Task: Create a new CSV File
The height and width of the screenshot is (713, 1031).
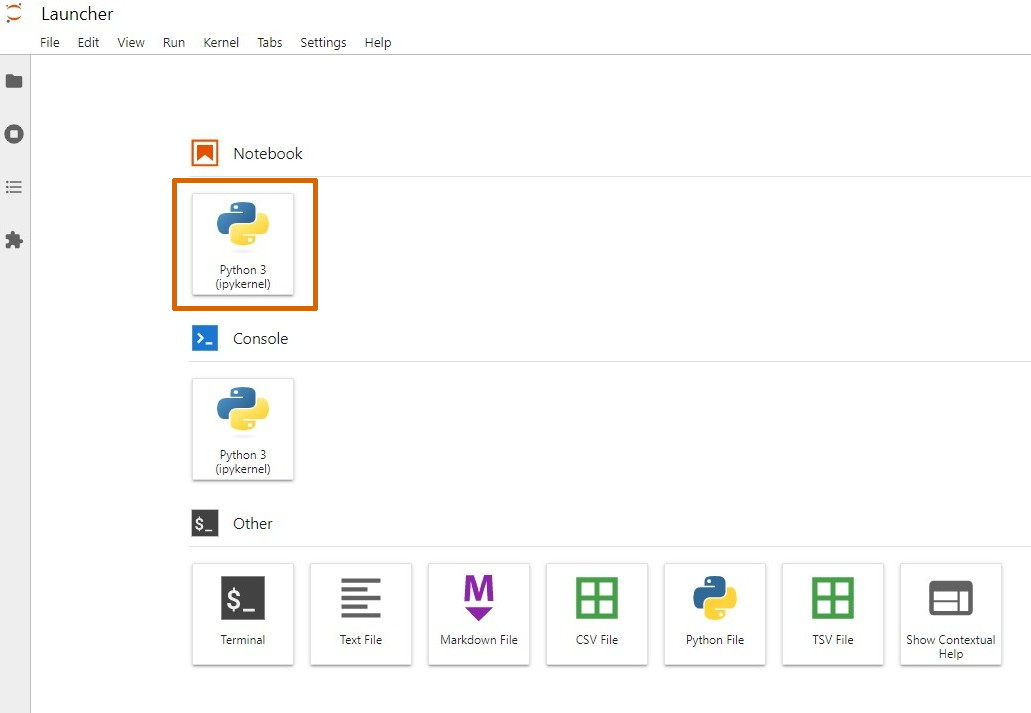Action: (x=597, y=614)
